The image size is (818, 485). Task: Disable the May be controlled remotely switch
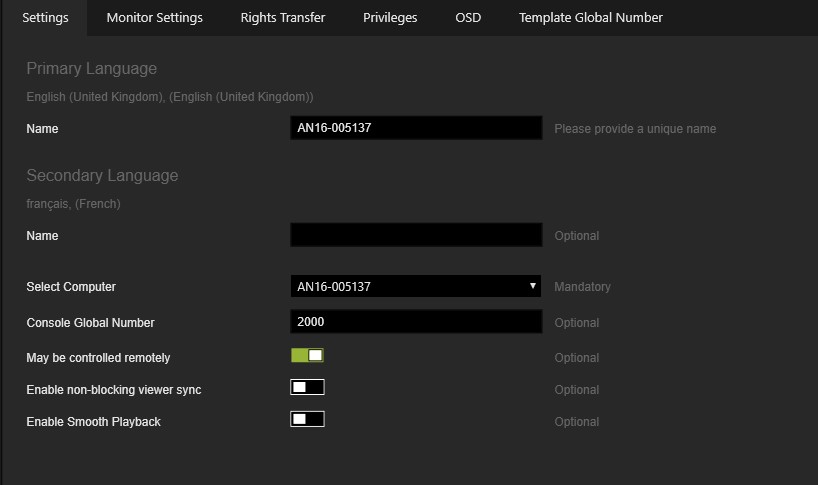tap(307, 356)
